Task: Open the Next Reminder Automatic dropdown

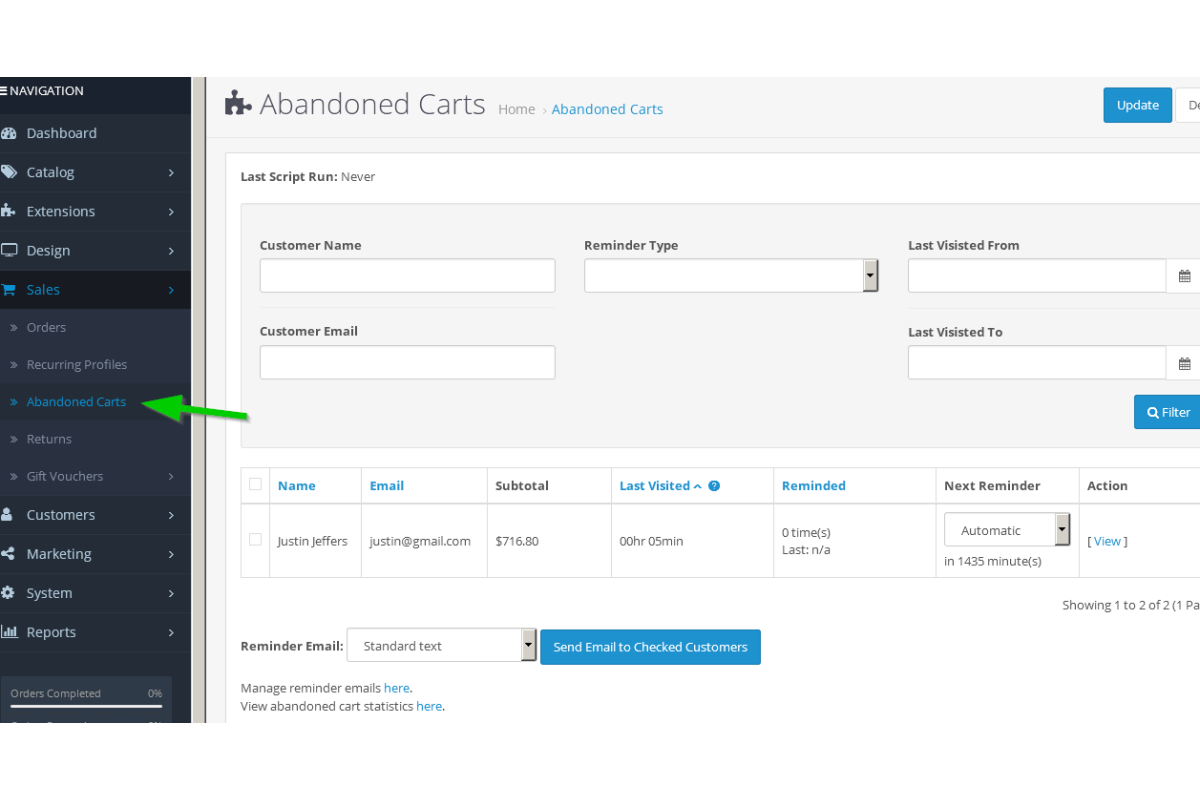Action: click(1007, 530)
